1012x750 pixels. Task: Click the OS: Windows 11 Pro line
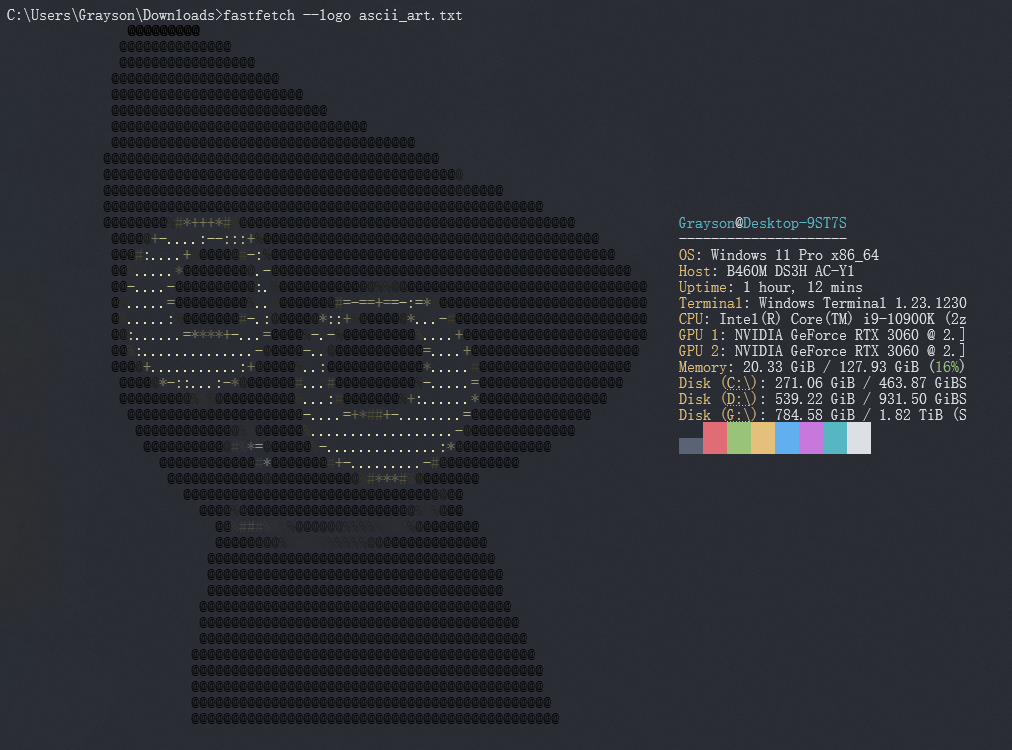pos(778,255)
